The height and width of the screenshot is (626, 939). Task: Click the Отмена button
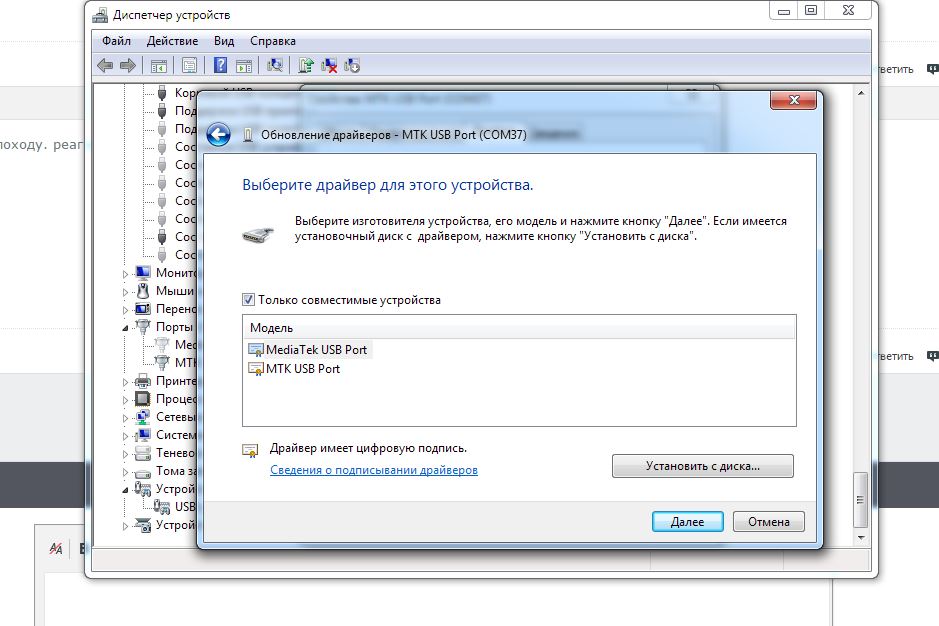pyautogui.click(x=768, y=522)
